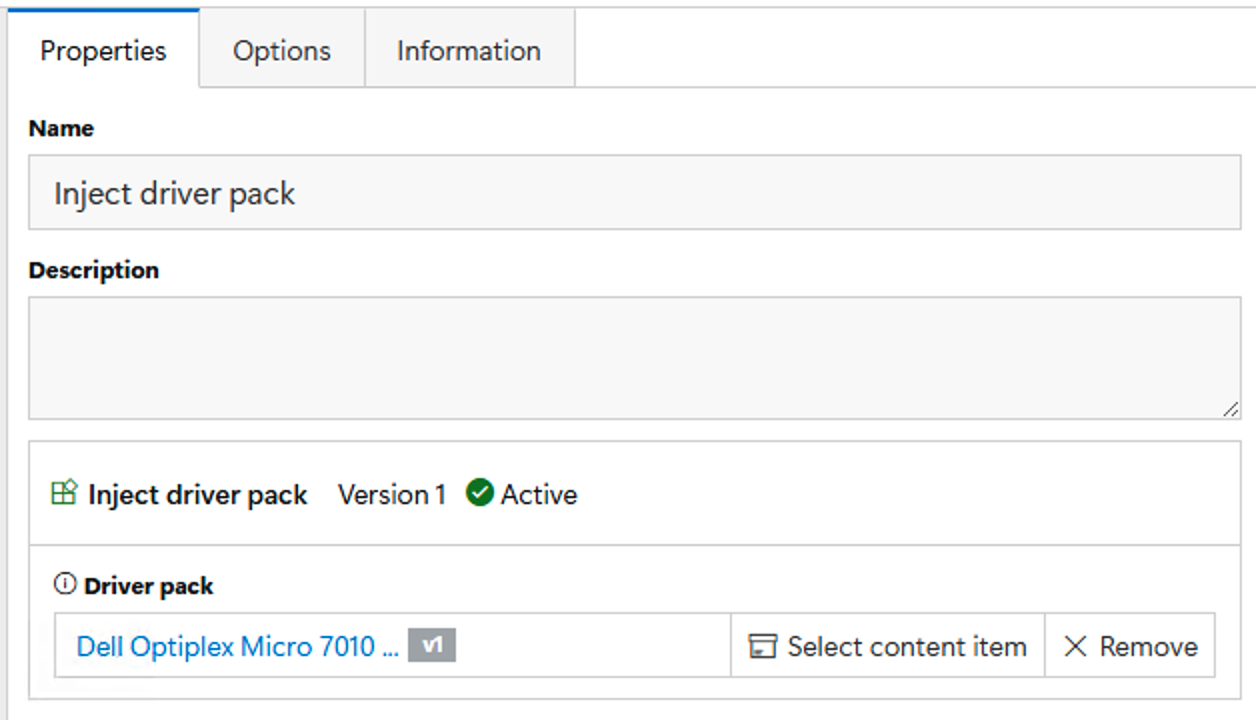Click the v1 version badge

(x=433, y=646)
